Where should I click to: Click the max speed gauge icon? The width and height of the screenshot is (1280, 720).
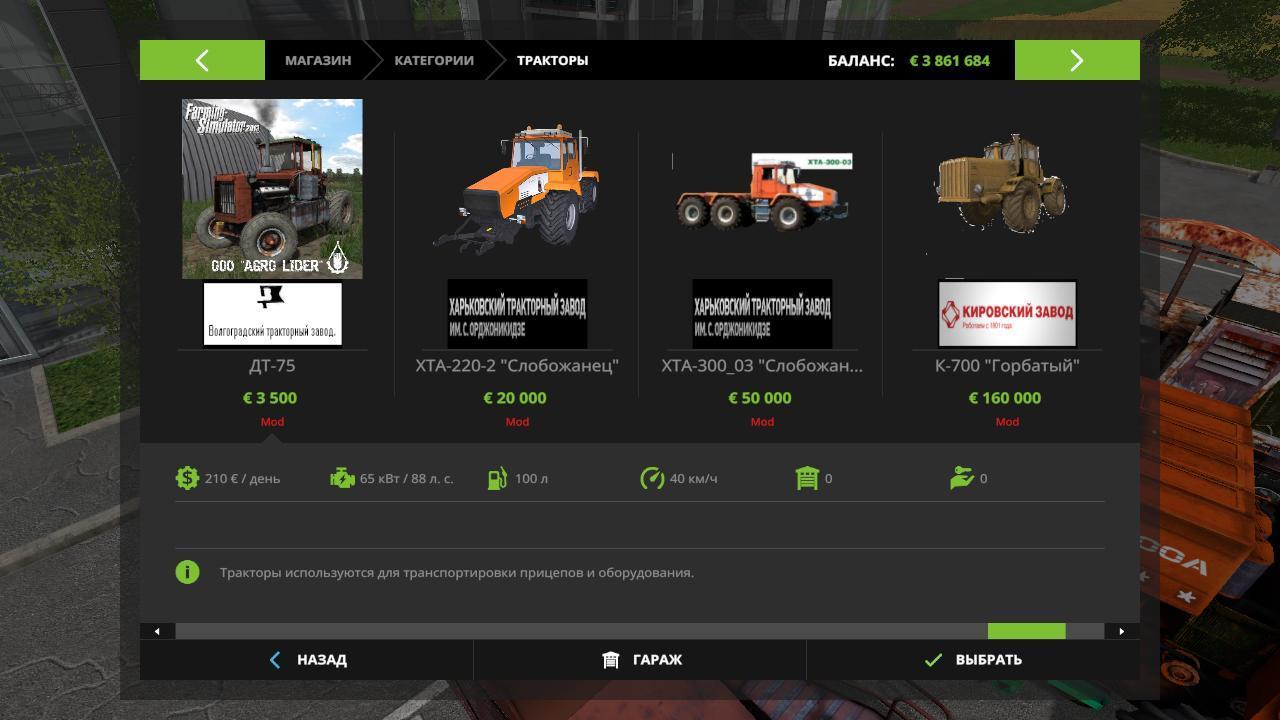[x=652, y=478]
